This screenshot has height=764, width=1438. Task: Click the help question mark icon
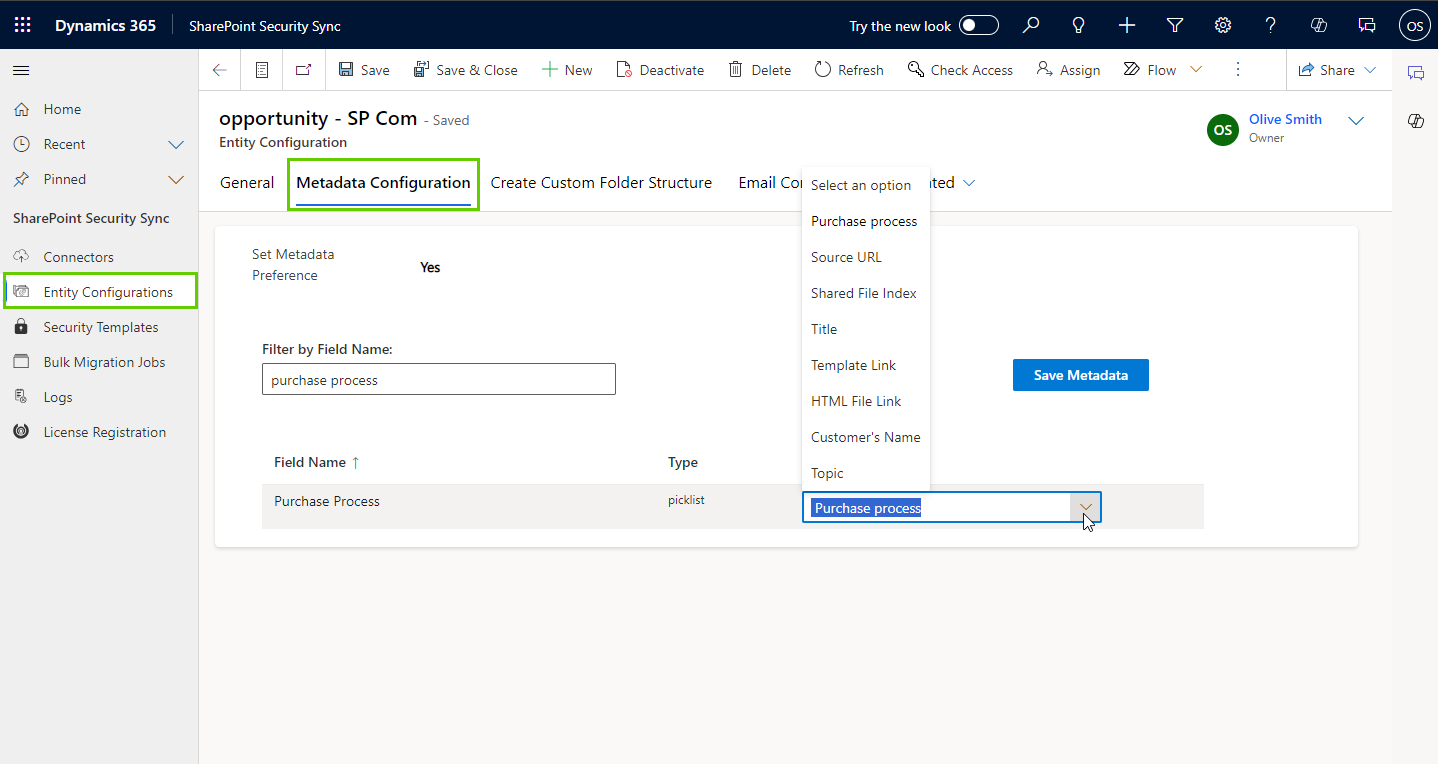(1271, 25)
